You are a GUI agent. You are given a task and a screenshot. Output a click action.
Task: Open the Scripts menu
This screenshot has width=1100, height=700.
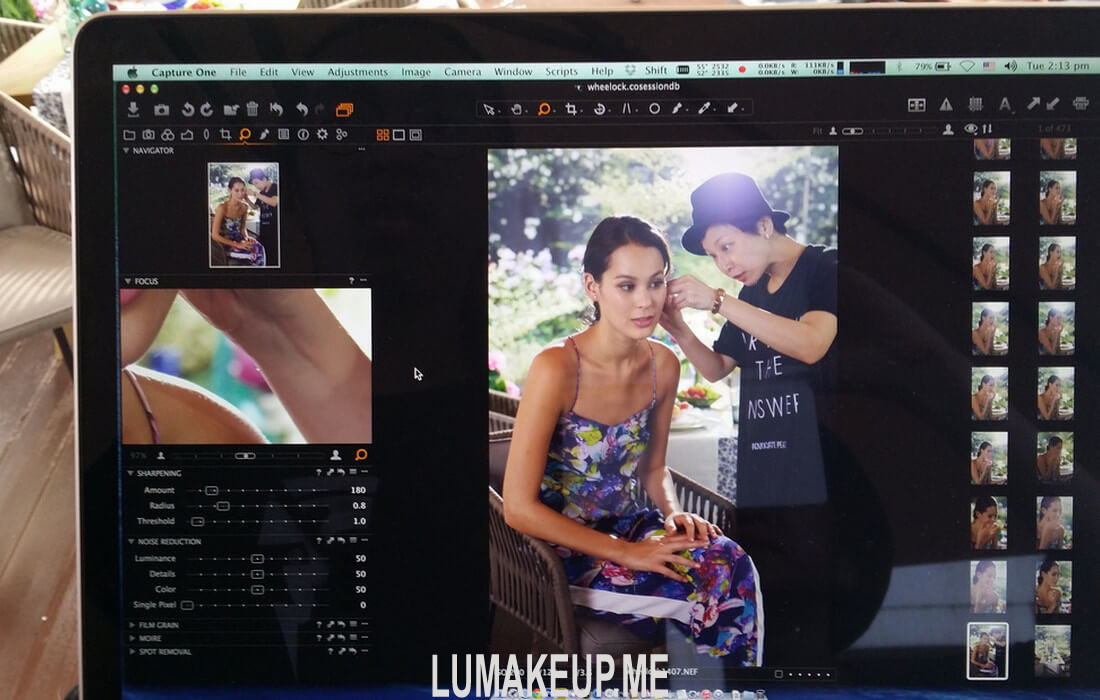coord(561,72)
